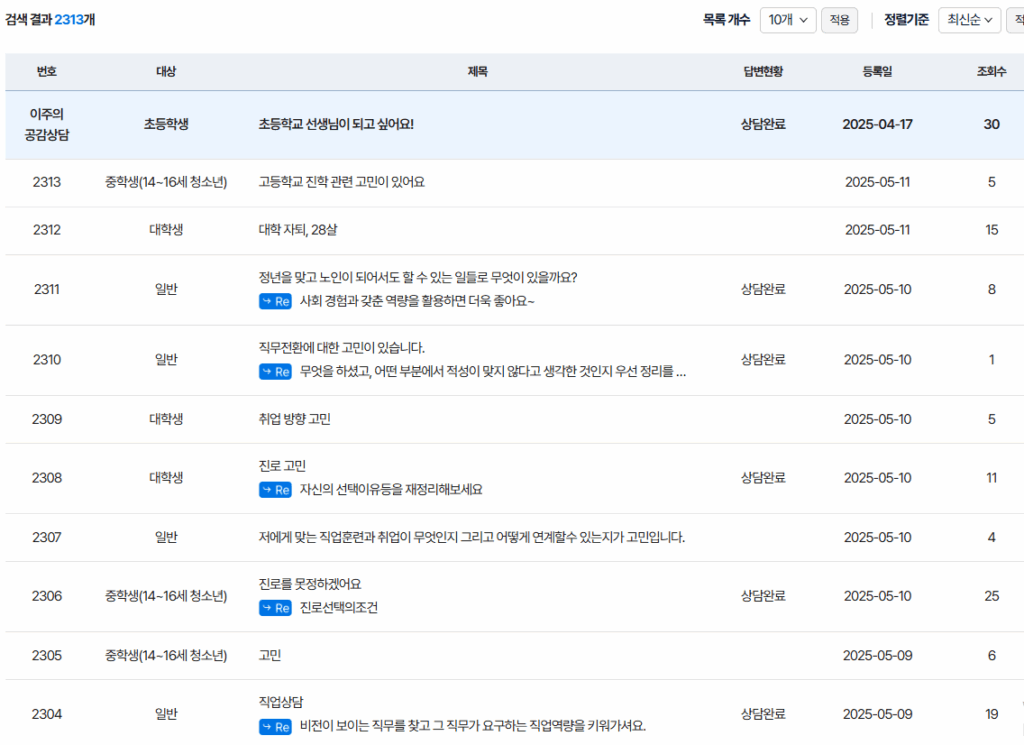This screenshot has height=745, width=1024.
Task: Click row number 2304
Action: 47,714
